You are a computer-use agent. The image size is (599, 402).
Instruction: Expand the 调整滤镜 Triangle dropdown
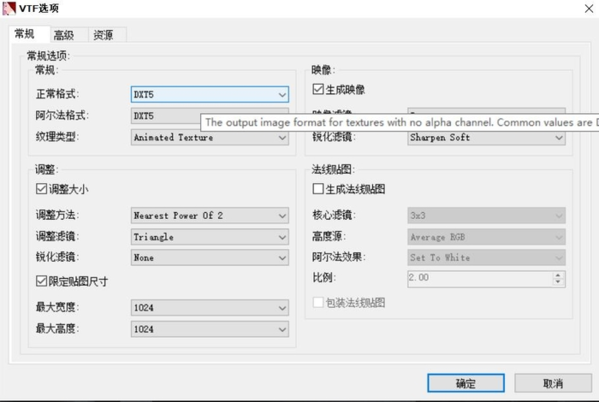[x=210, y=237]
